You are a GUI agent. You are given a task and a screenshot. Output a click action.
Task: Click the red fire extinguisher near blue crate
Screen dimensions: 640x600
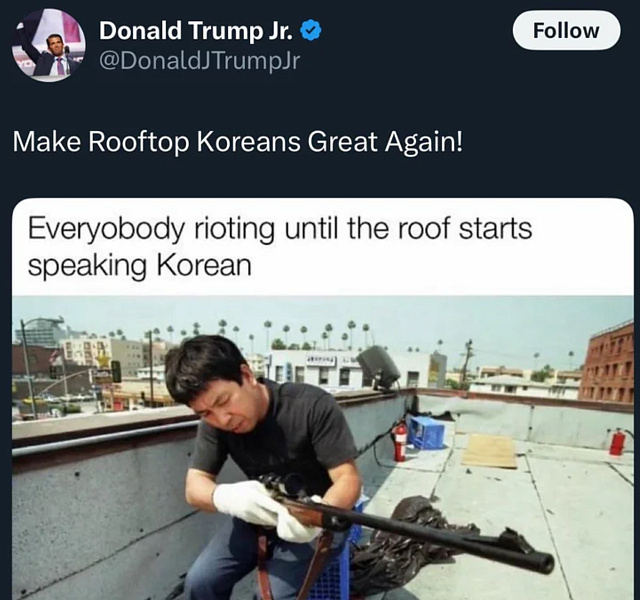tap(400, 441)
